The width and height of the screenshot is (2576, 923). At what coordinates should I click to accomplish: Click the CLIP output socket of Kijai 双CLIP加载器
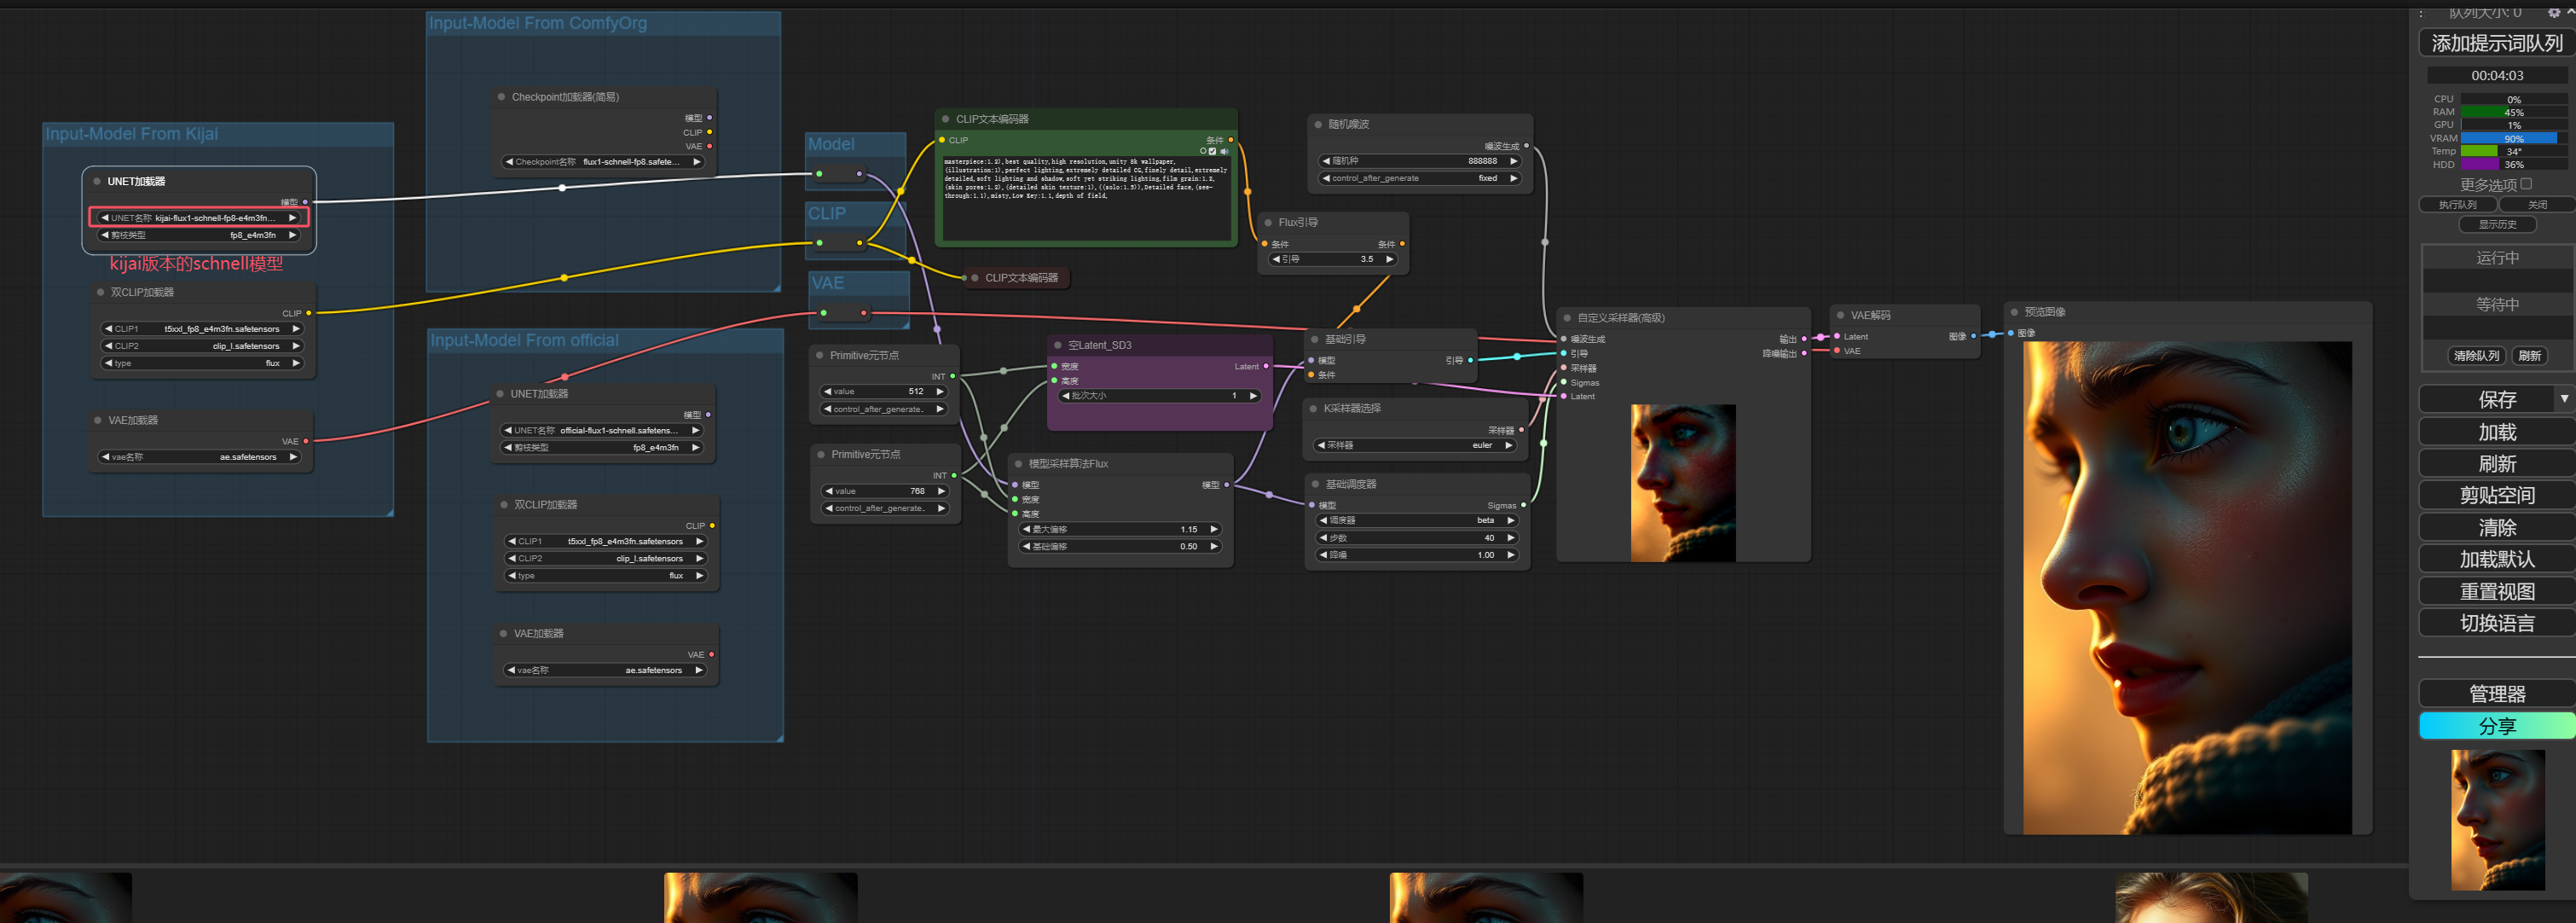click(308, 314)
